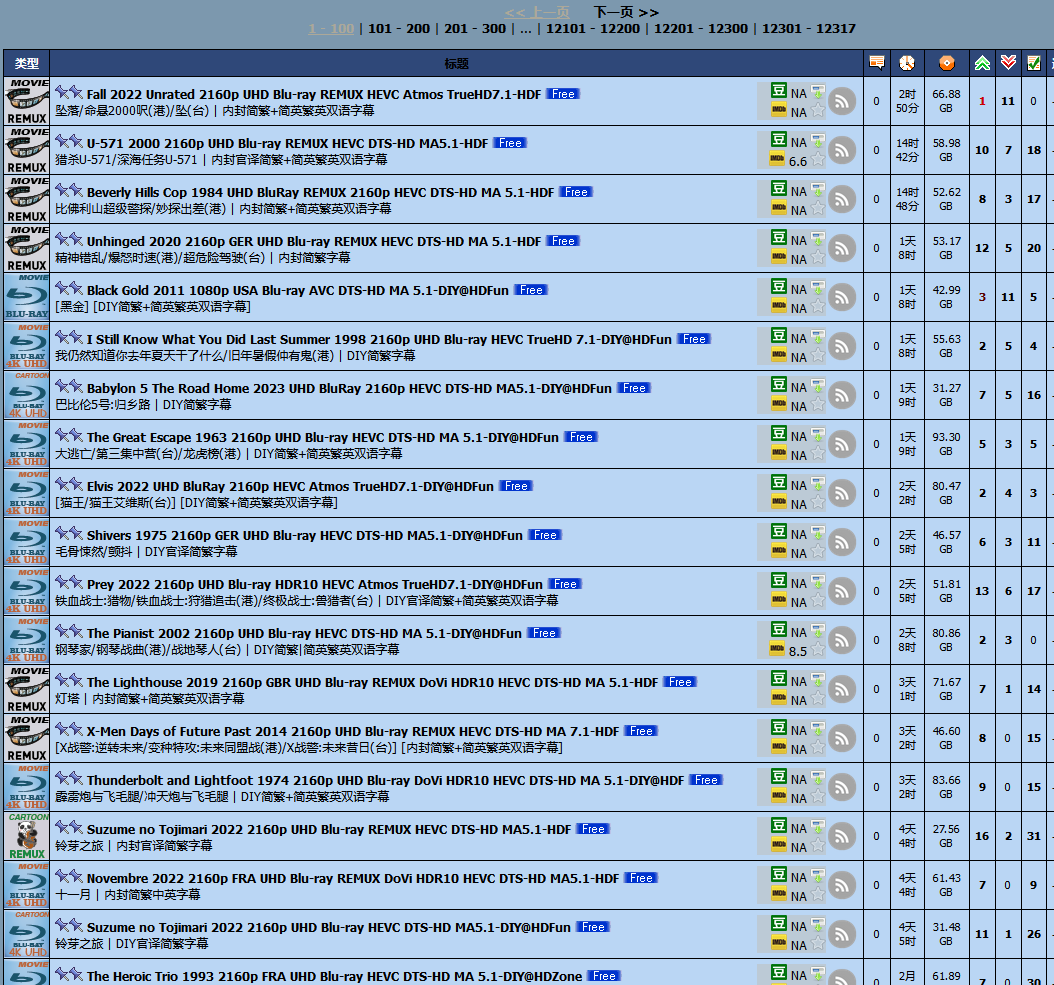Jump to page 12201 - 12300
The height and width of the screenshot is (985, 1054).
[701, 28]
